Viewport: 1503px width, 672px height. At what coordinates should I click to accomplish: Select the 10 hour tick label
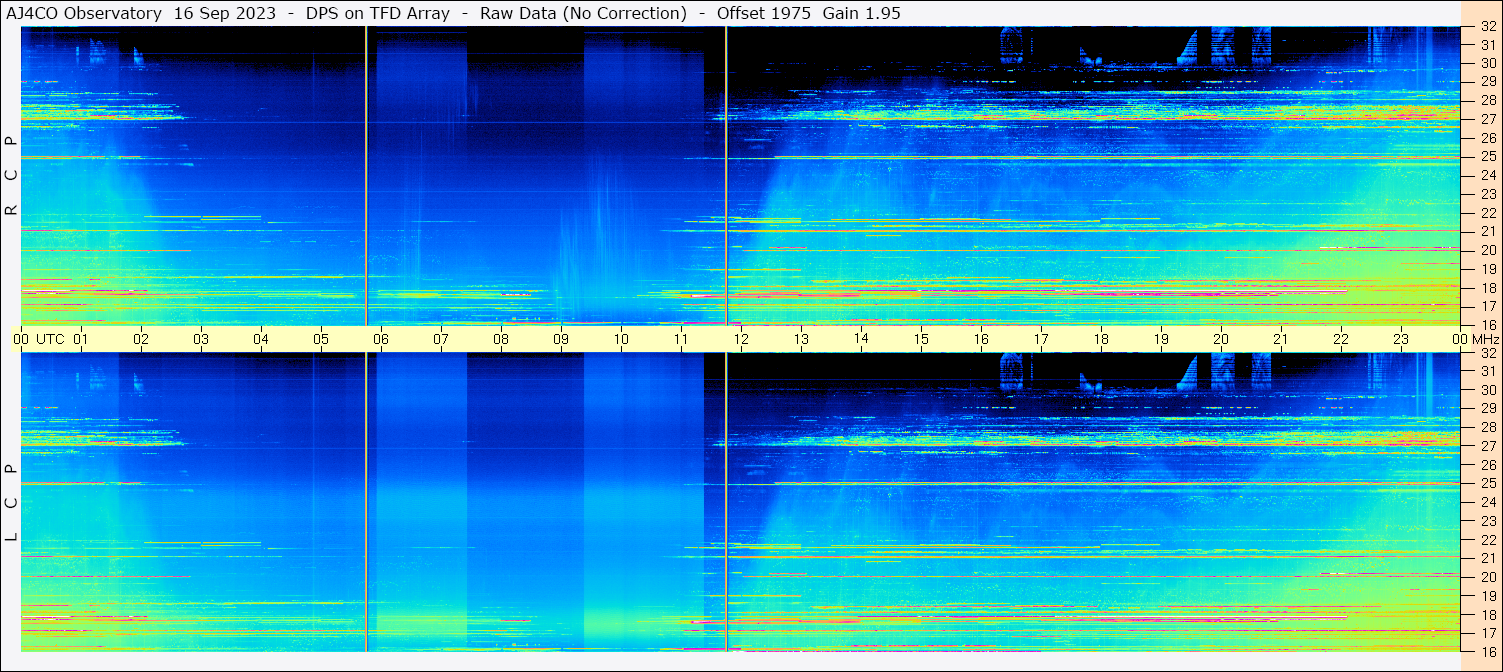coord(621,339)
